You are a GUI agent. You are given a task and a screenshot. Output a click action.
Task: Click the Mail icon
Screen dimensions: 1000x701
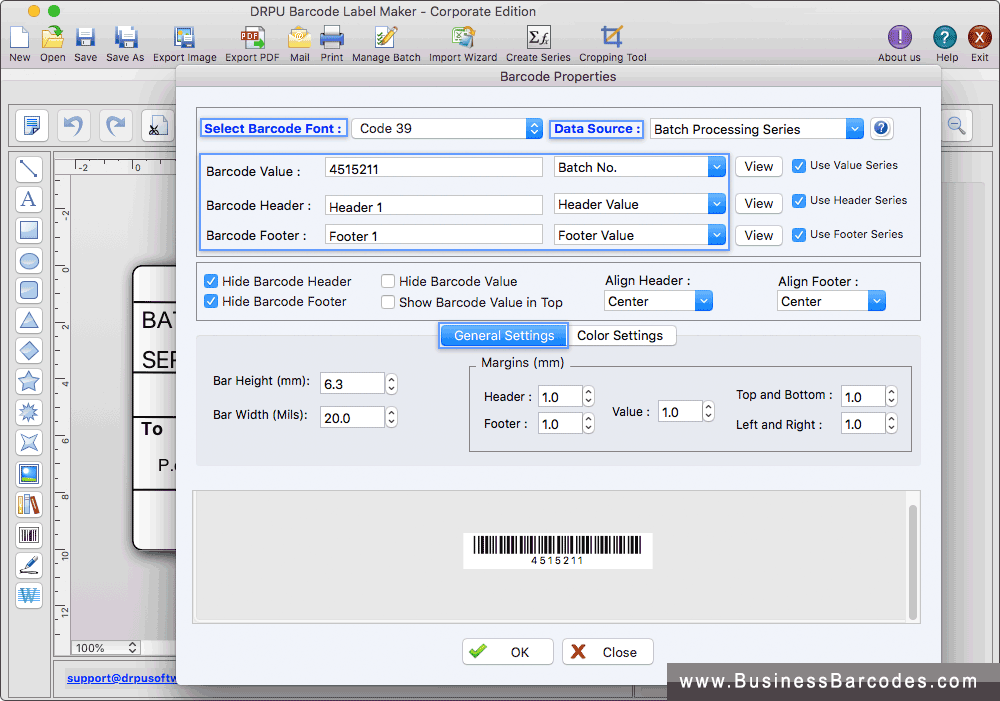299,38
